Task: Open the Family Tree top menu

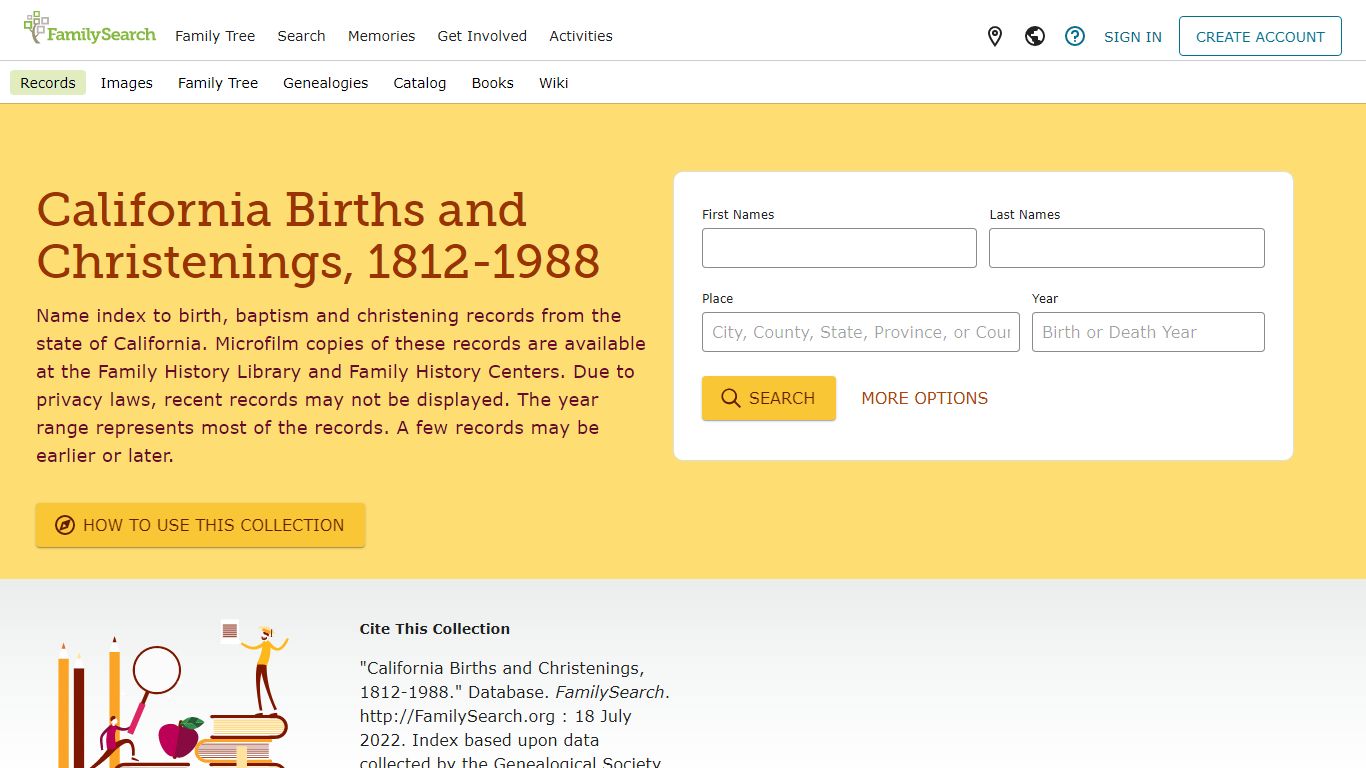Action: tap(215, 36)
